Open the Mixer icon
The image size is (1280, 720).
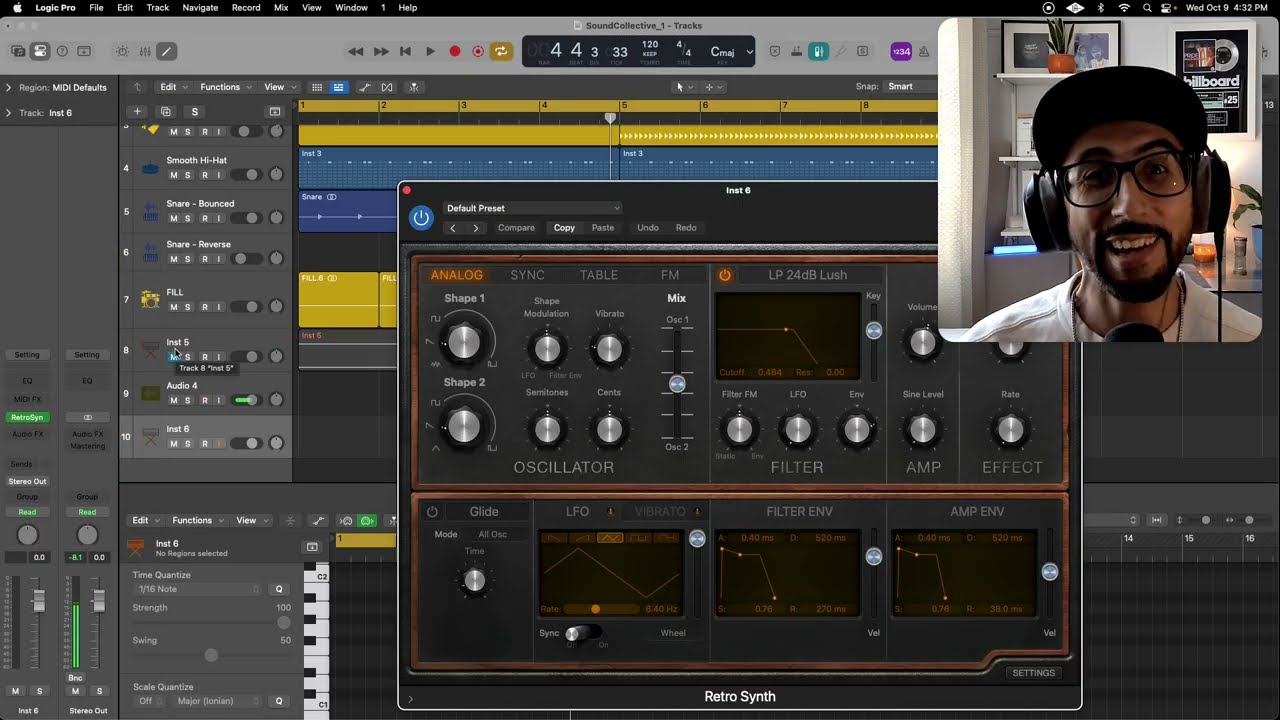click(145, 51)
